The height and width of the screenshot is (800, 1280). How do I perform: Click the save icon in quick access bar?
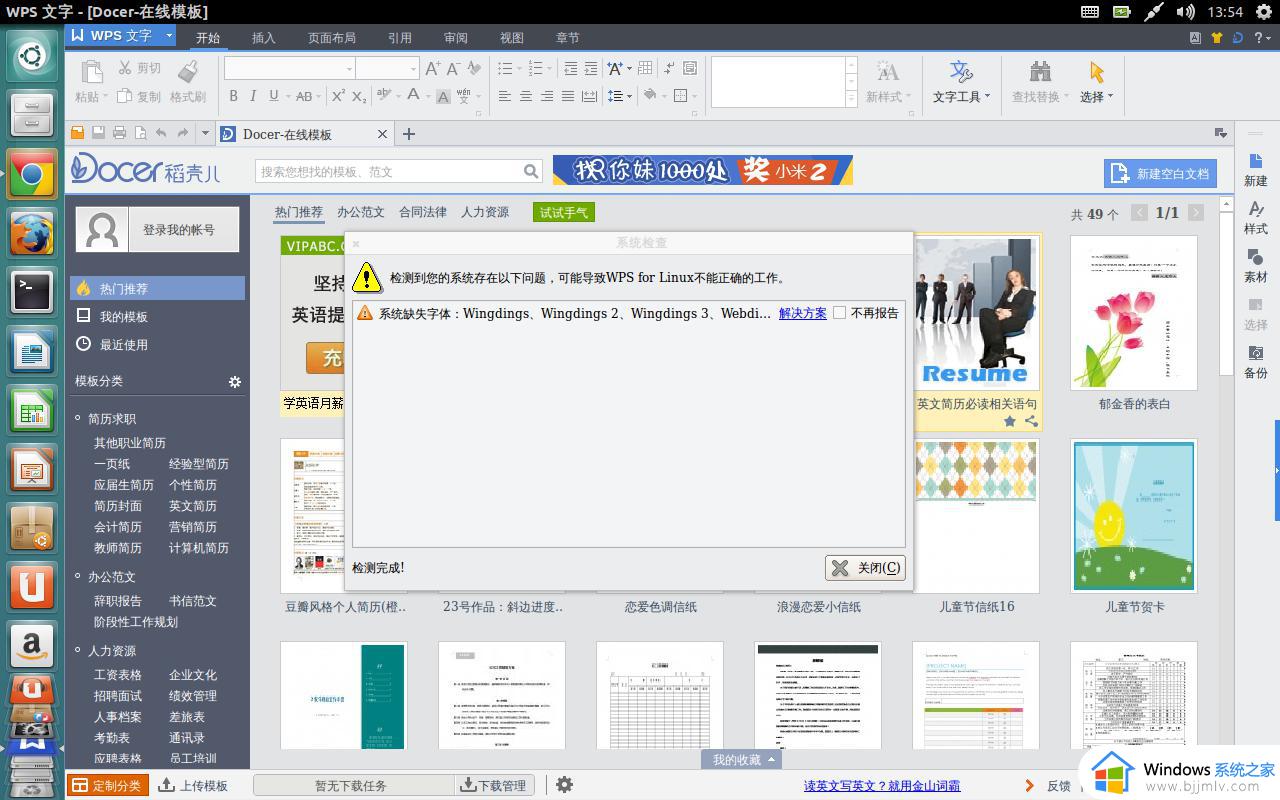[x=98, y=133]
